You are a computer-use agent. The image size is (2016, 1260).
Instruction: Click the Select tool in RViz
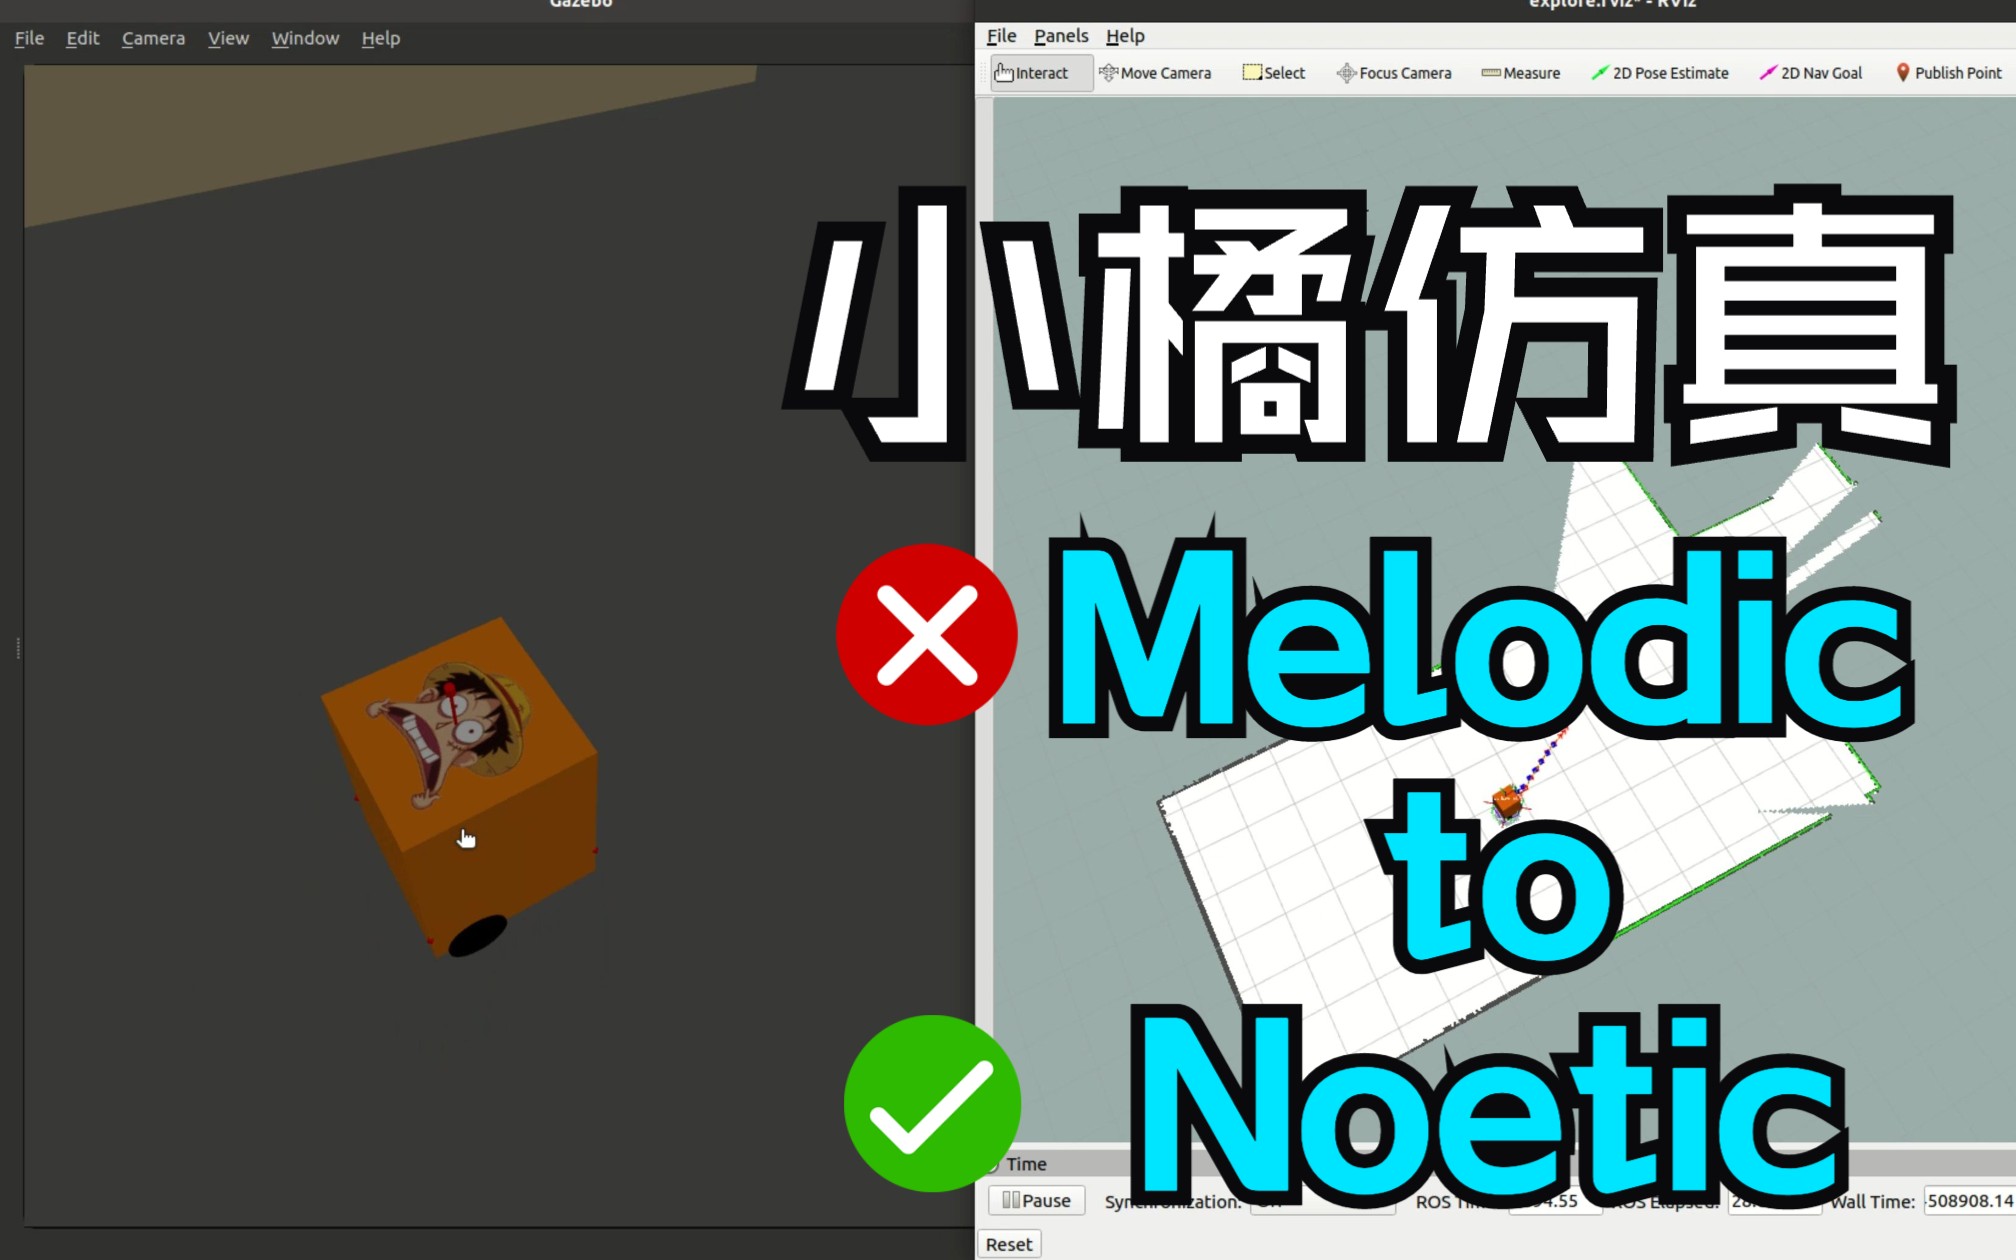click(x=1273, y=73)
